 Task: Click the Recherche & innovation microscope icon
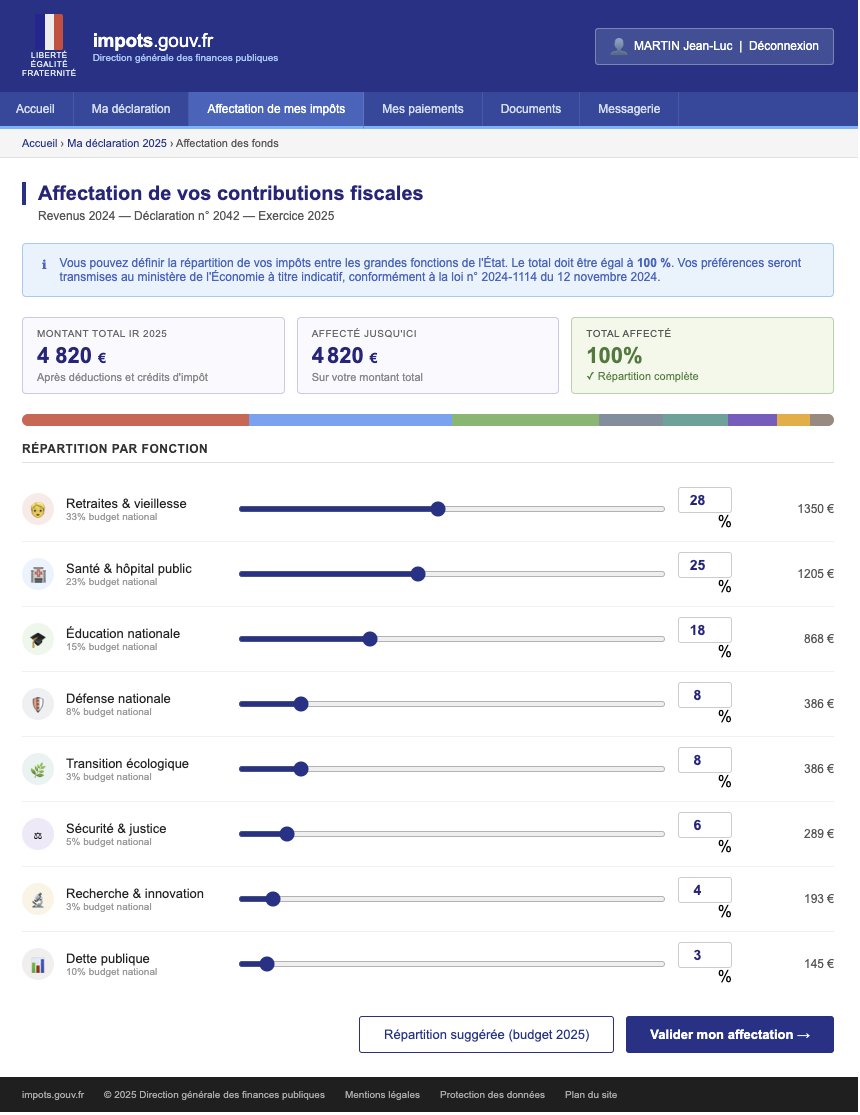click(x=38, y=900)
